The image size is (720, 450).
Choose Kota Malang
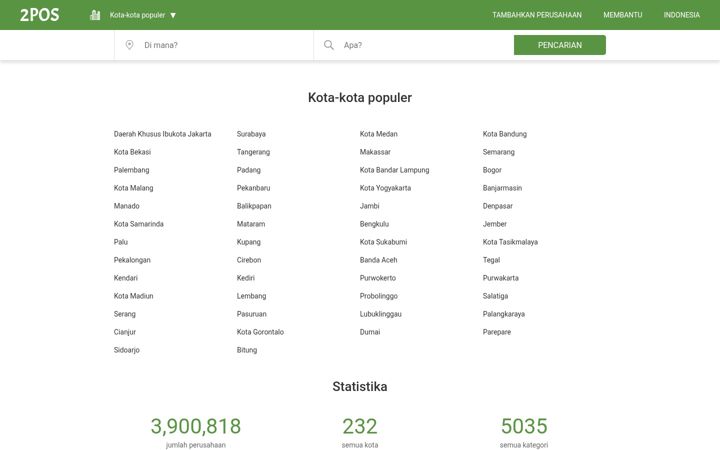point(134,188)
